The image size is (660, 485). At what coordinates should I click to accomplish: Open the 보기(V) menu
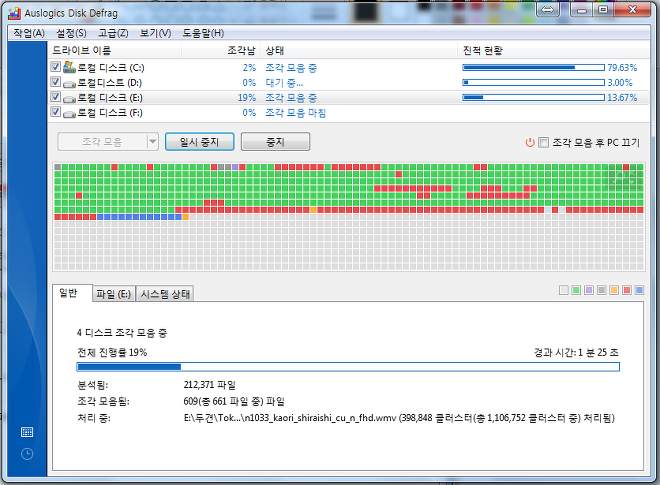coord(155,33)
